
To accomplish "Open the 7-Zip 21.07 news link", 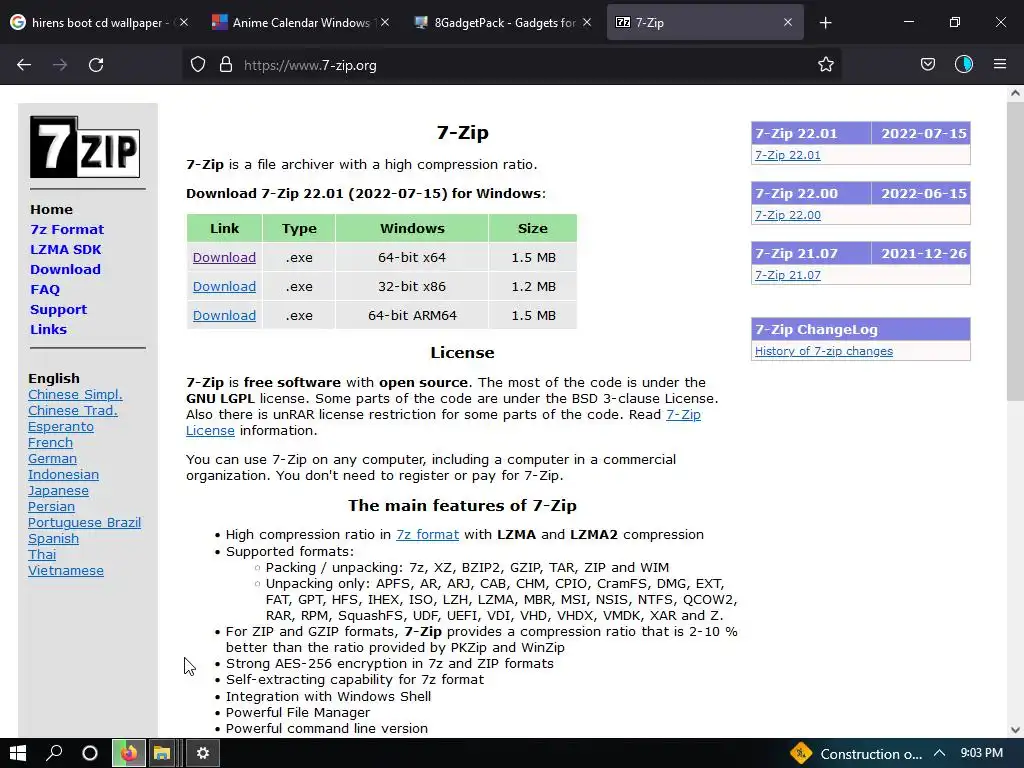I will click(x=788, y=275).
